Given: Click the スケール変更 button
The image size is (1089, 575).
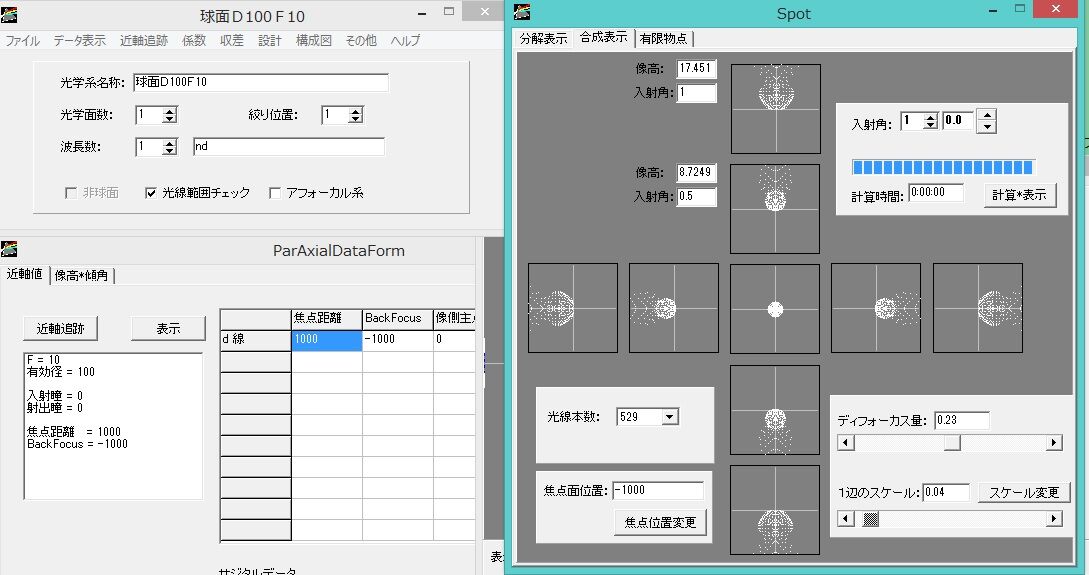Looking at the screenshot, I should (x=1024, y=493).
